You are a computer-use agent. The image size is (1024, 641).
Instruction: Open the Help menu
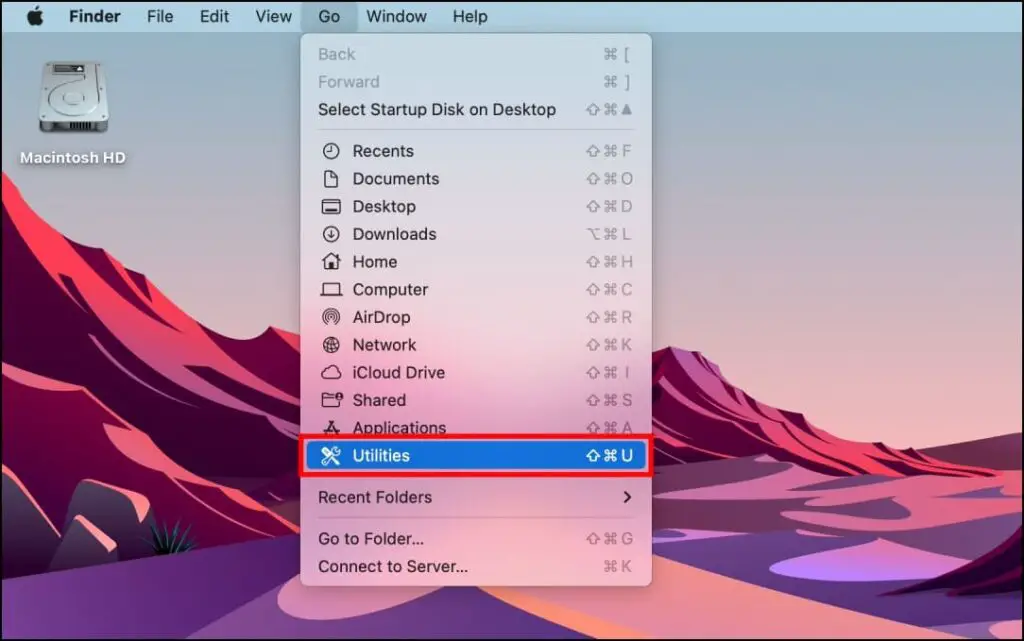(x=470, y=16)
